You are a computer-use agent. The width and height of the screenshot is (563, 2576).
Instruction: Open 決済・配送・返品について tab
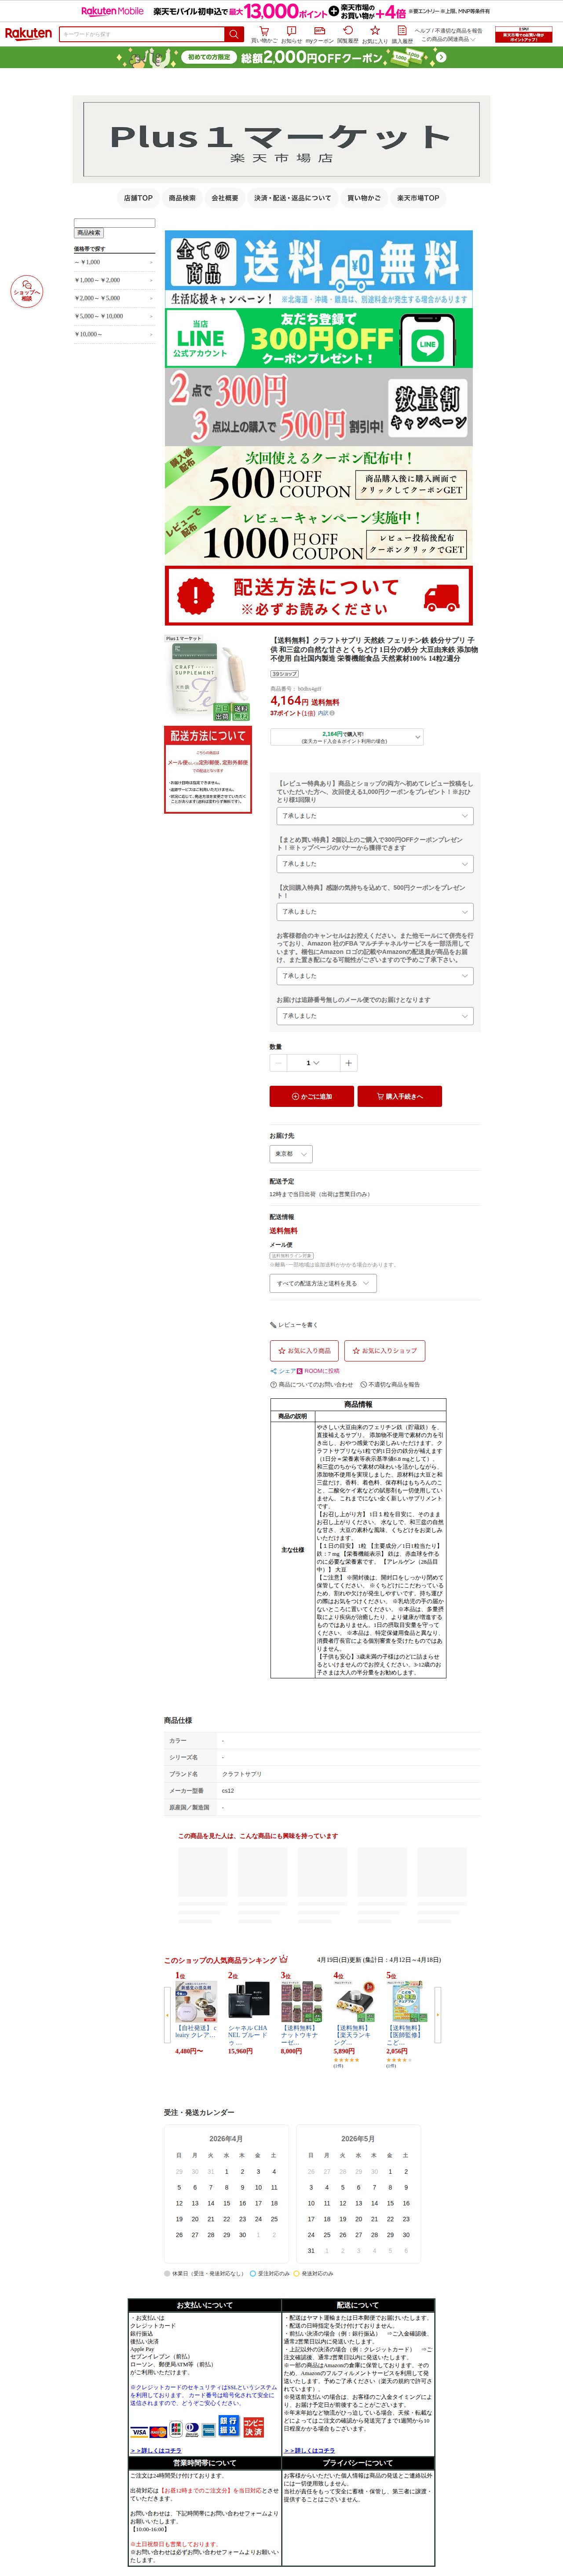292,198
